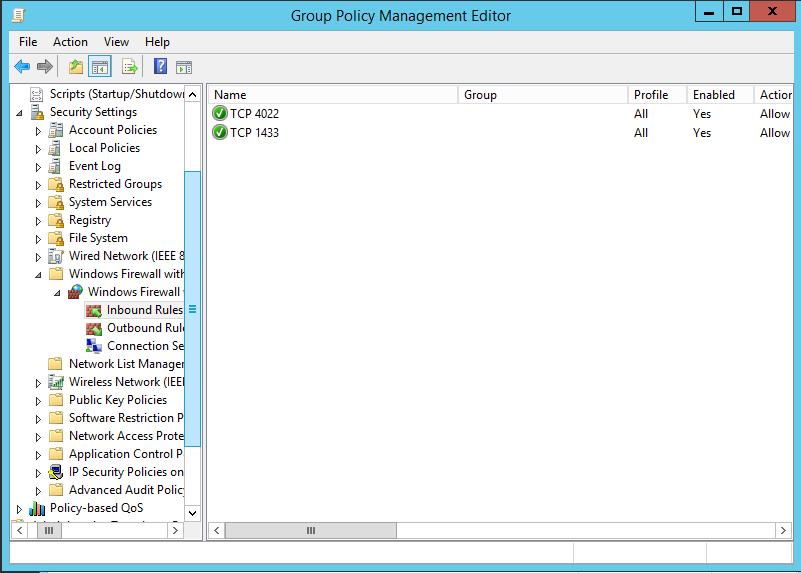The image size is (801, 573).
Task: Click tree pane vertical scrollbar thumb
Action: pos(193,309)
